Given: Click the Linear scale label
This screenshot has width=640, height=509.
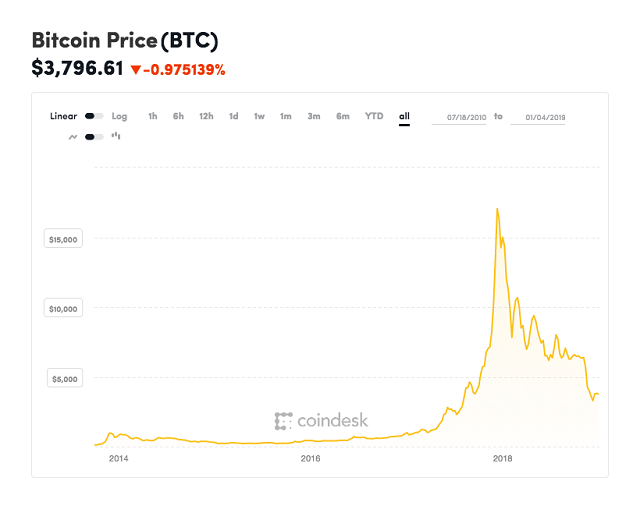Looking at the screenshot, I should pyautogui.click(x=63, y=116).
